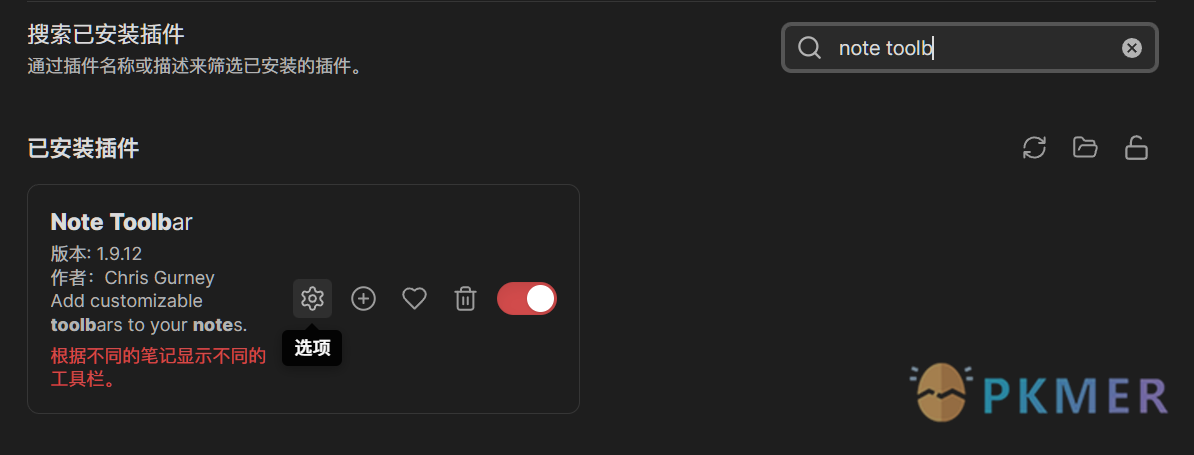Select the Note Toolbar plugin title

[x=121, y=222]
